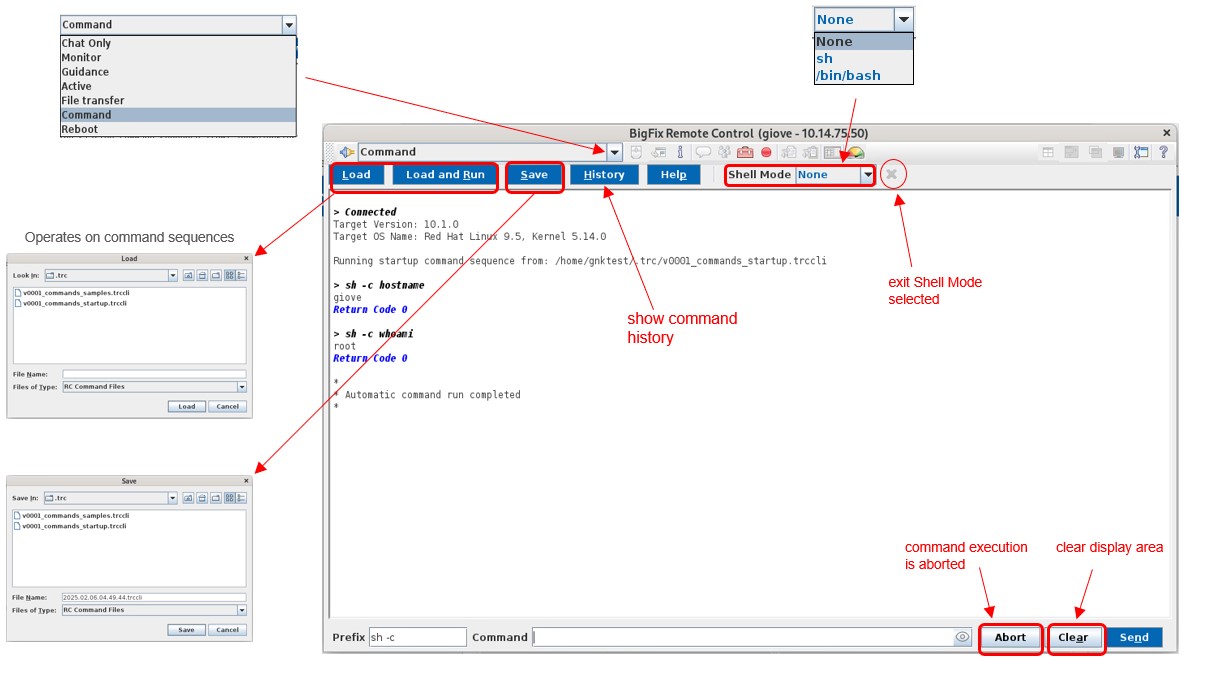
Task: Click the info 'i' icon in toolbar
Action: coord(680,152)
